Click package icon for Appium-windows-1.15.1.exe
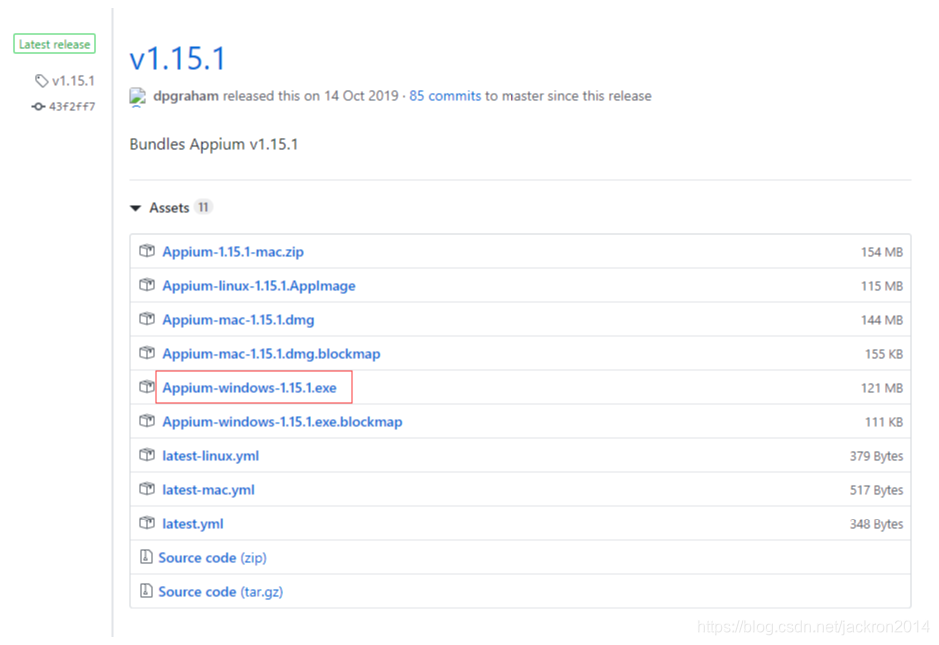Viewport: 939px width, 645px height. (x=147, y=387)
